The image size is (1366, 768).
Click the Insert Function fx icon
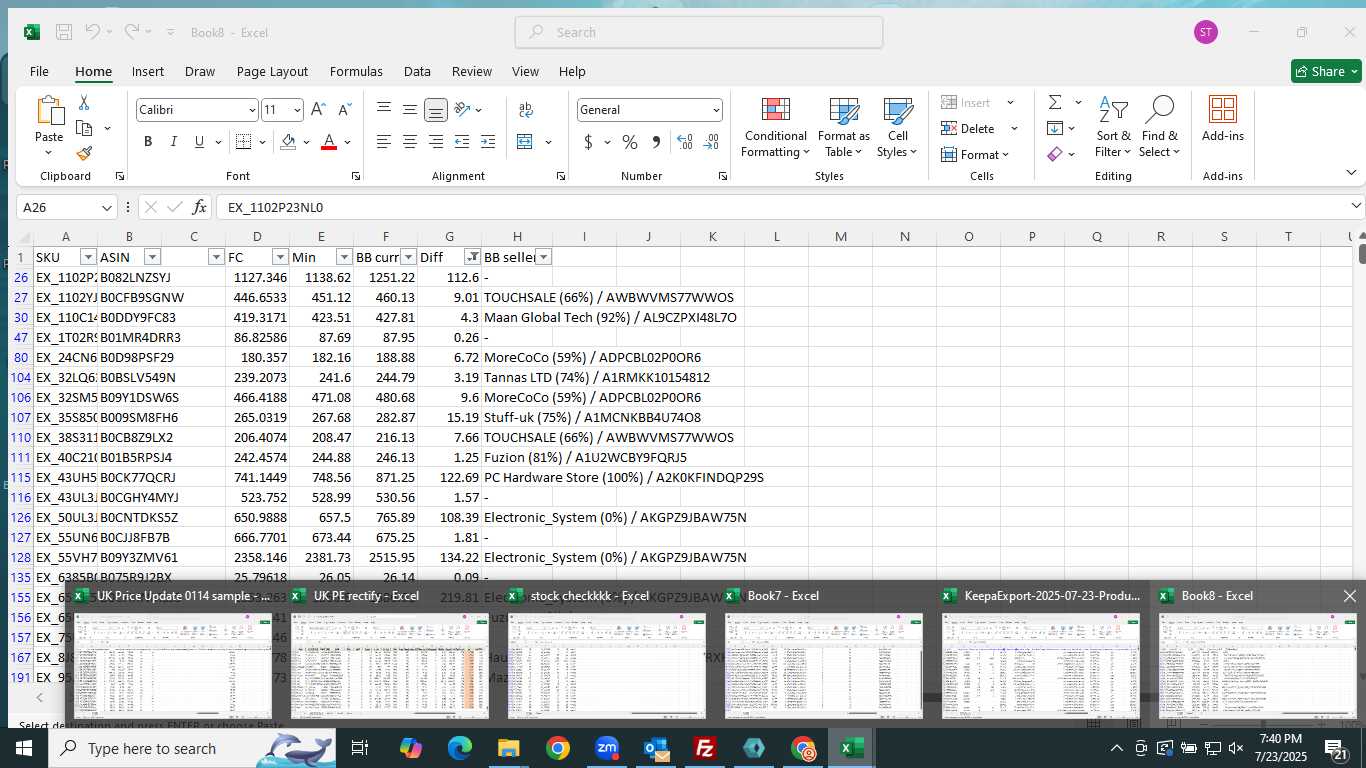click(200, 207)
